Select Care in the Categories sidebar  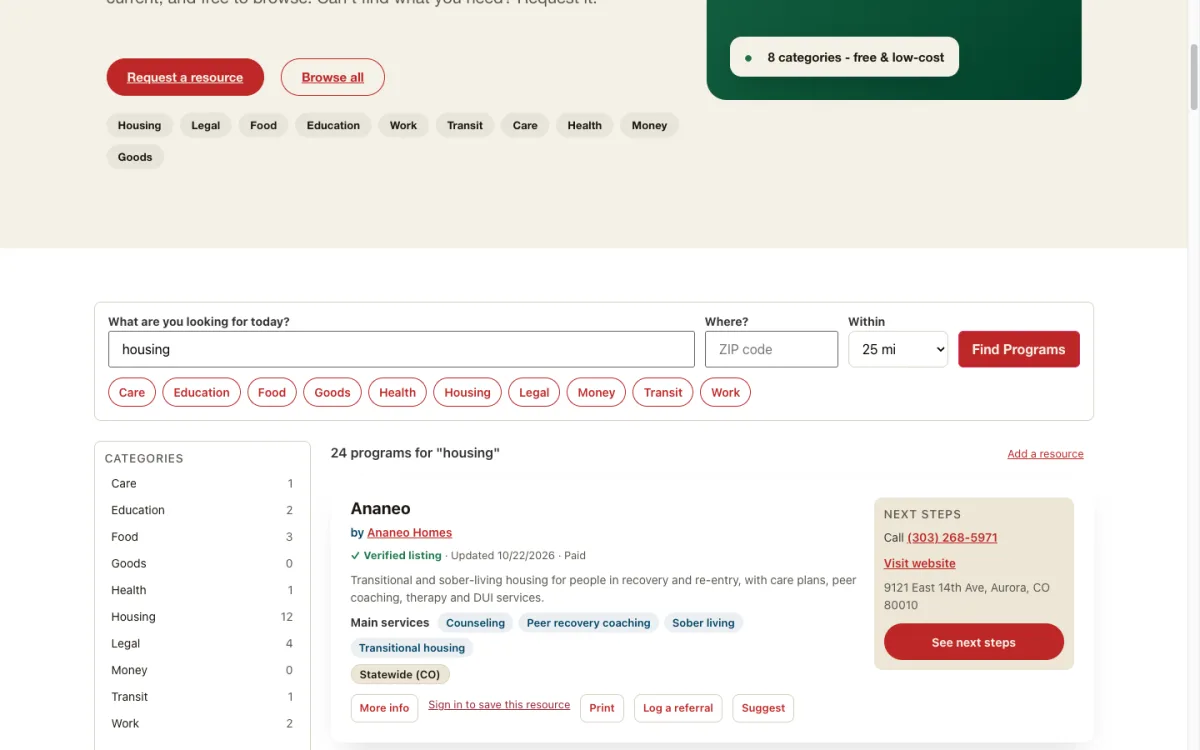[202, 483]
